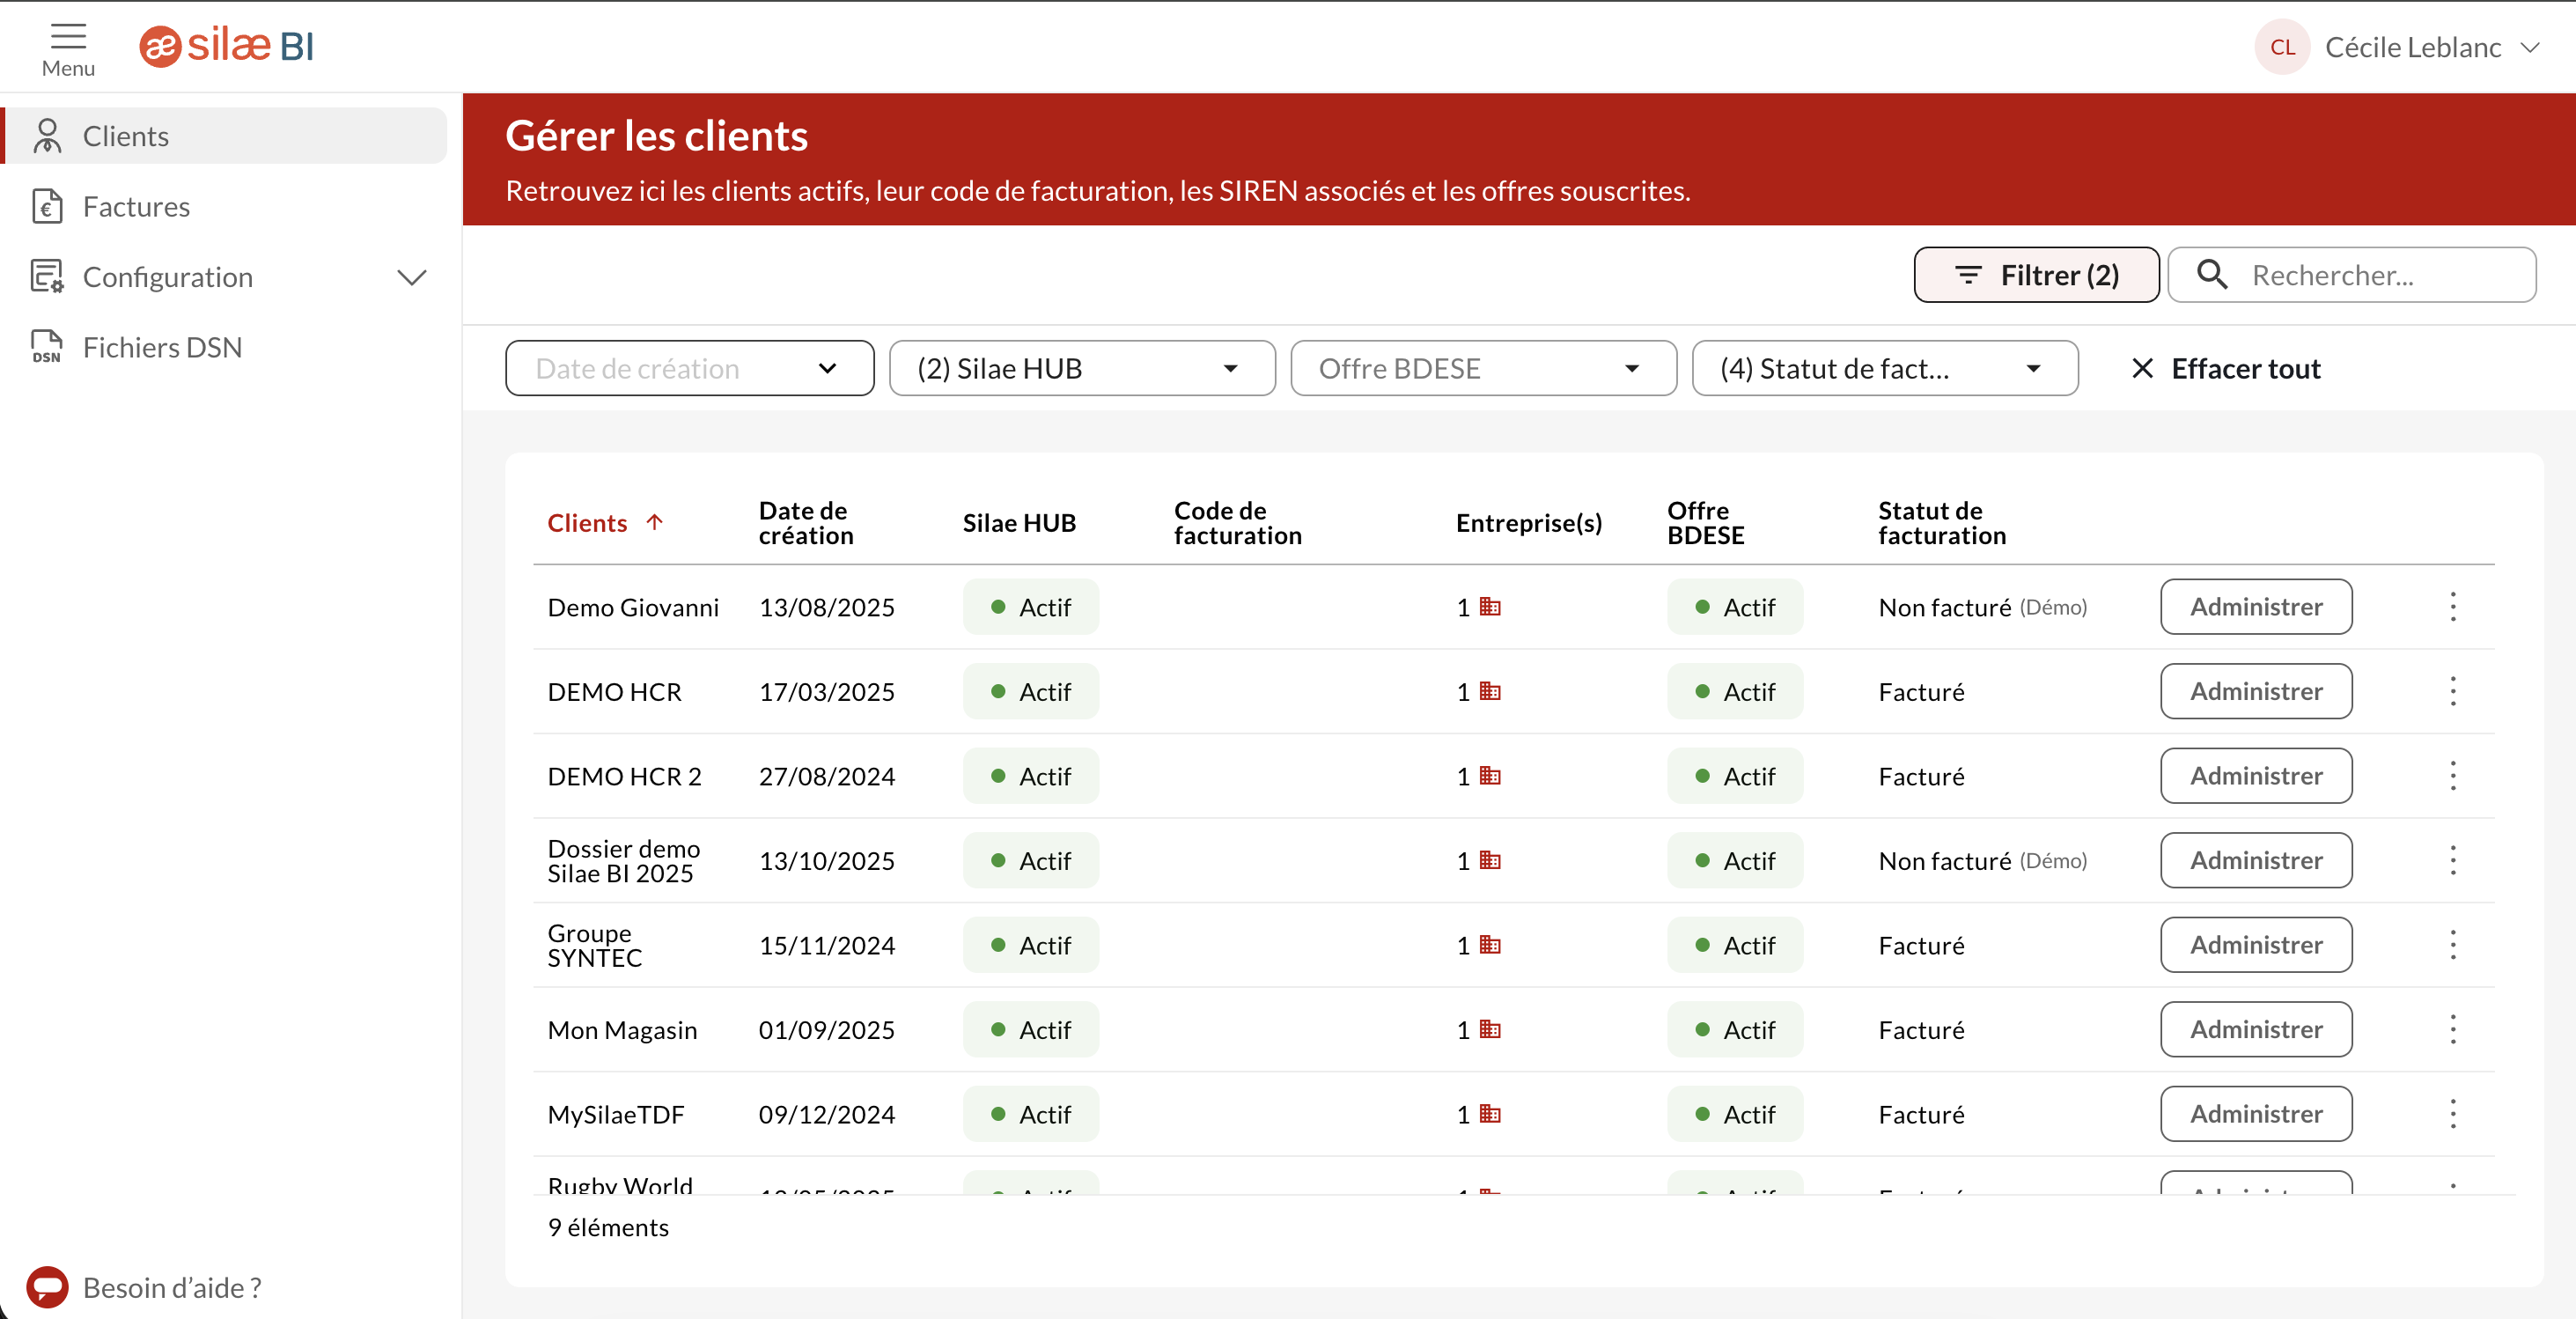The height and width of the screenshot is (1319, 2576).
Task: Expand the Configuration sidebar menu
Action: [412, 277]
